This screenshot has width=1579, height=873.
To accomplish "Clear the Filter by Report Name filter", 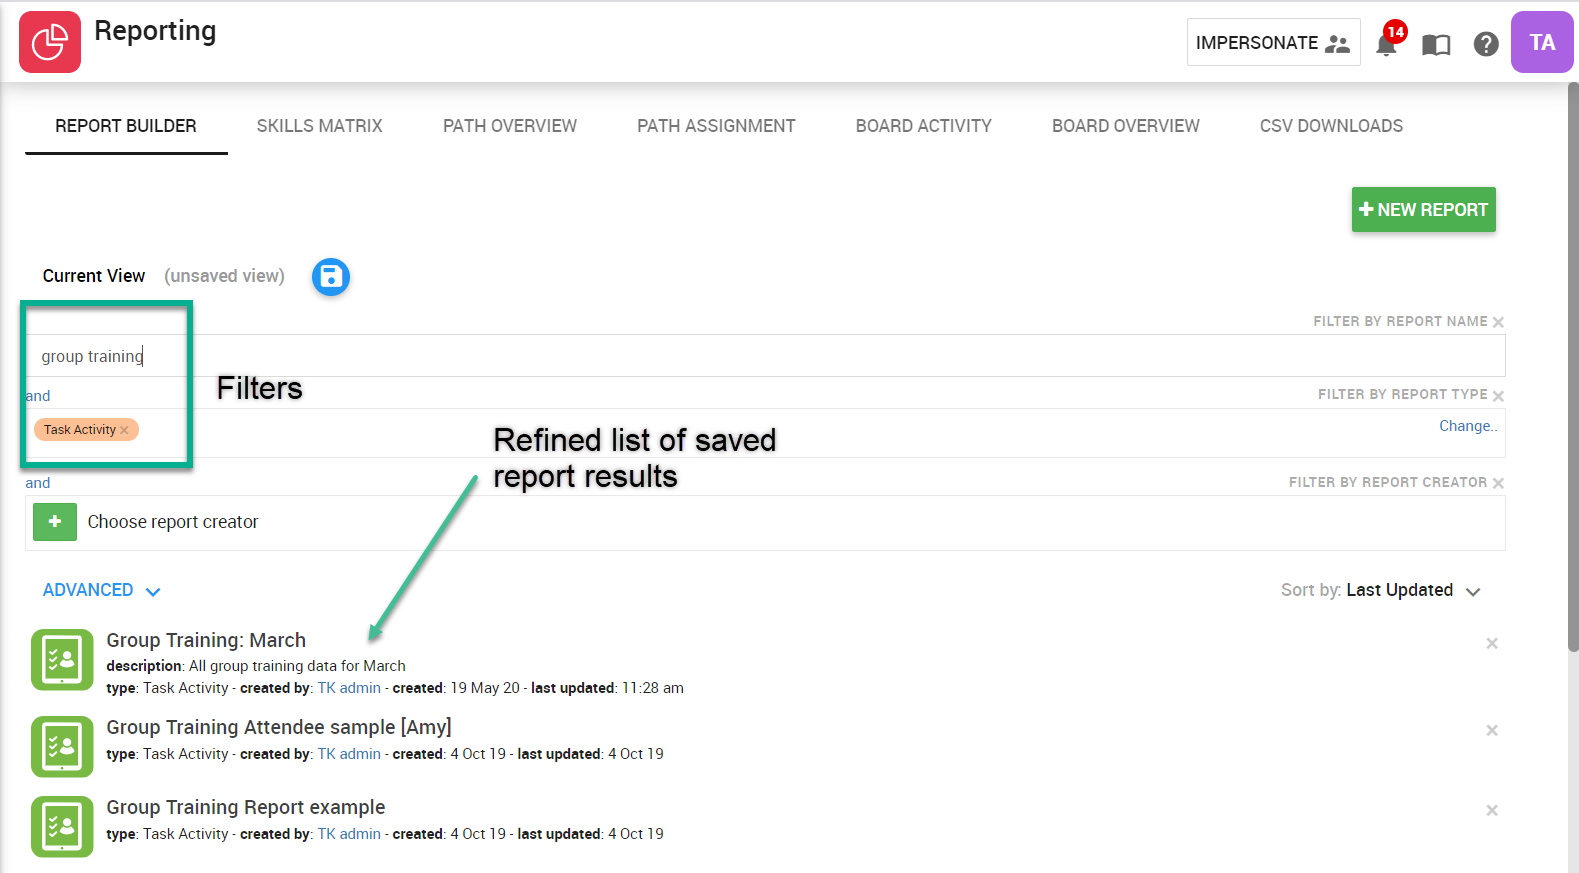I will tap(1498, 322).
